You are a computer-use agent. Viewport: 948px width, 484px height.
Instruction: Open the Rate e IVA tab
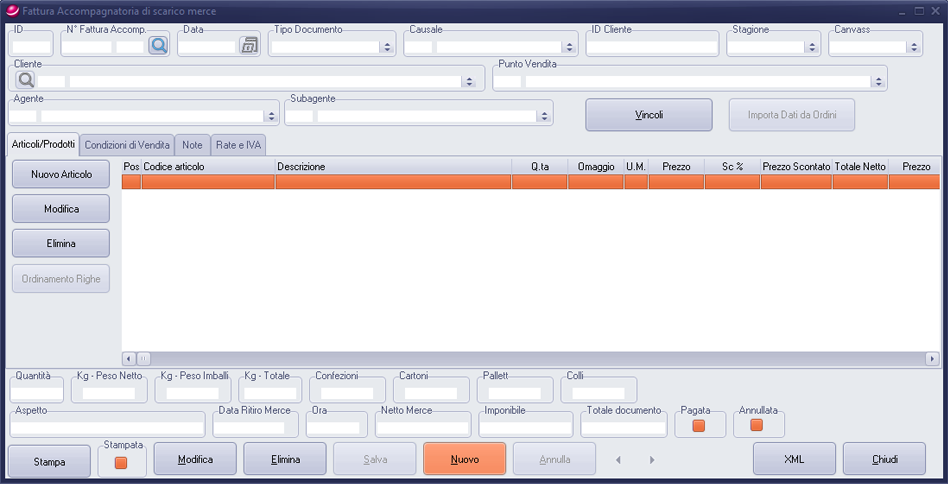pyautogui.click(x=238, y=145)
